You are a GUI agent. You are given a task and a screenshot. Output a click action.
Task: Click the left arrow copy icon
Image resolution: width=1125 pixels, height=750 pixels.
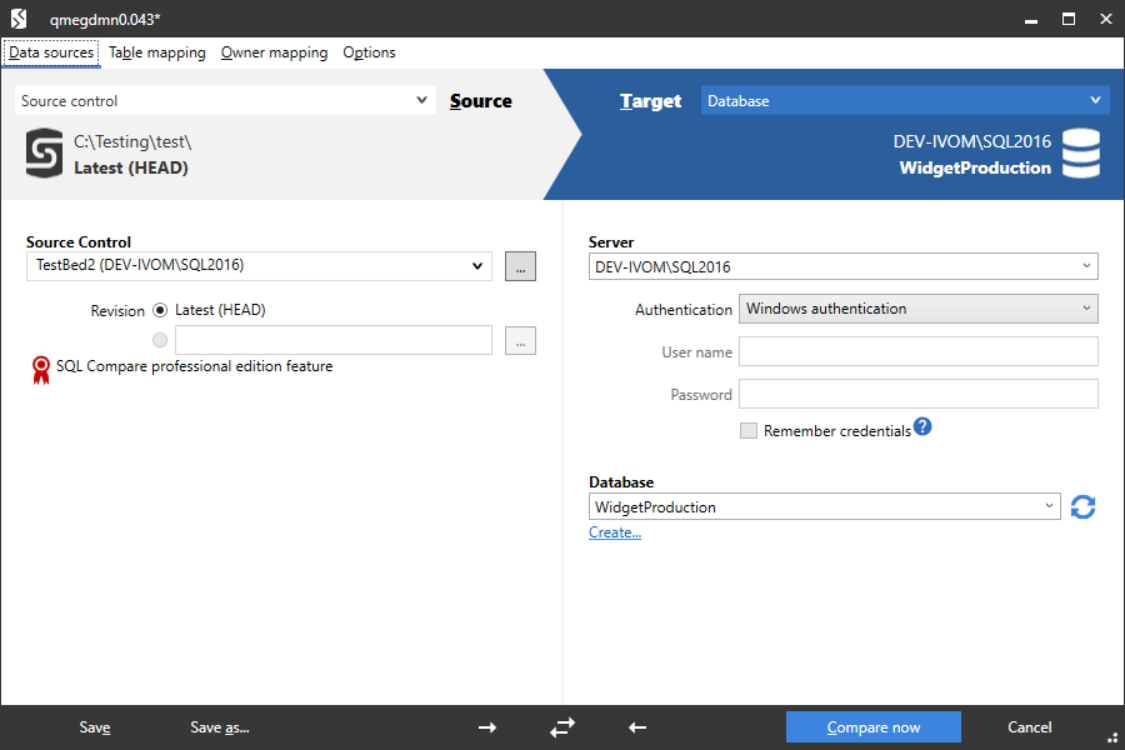tap(637, 728)
